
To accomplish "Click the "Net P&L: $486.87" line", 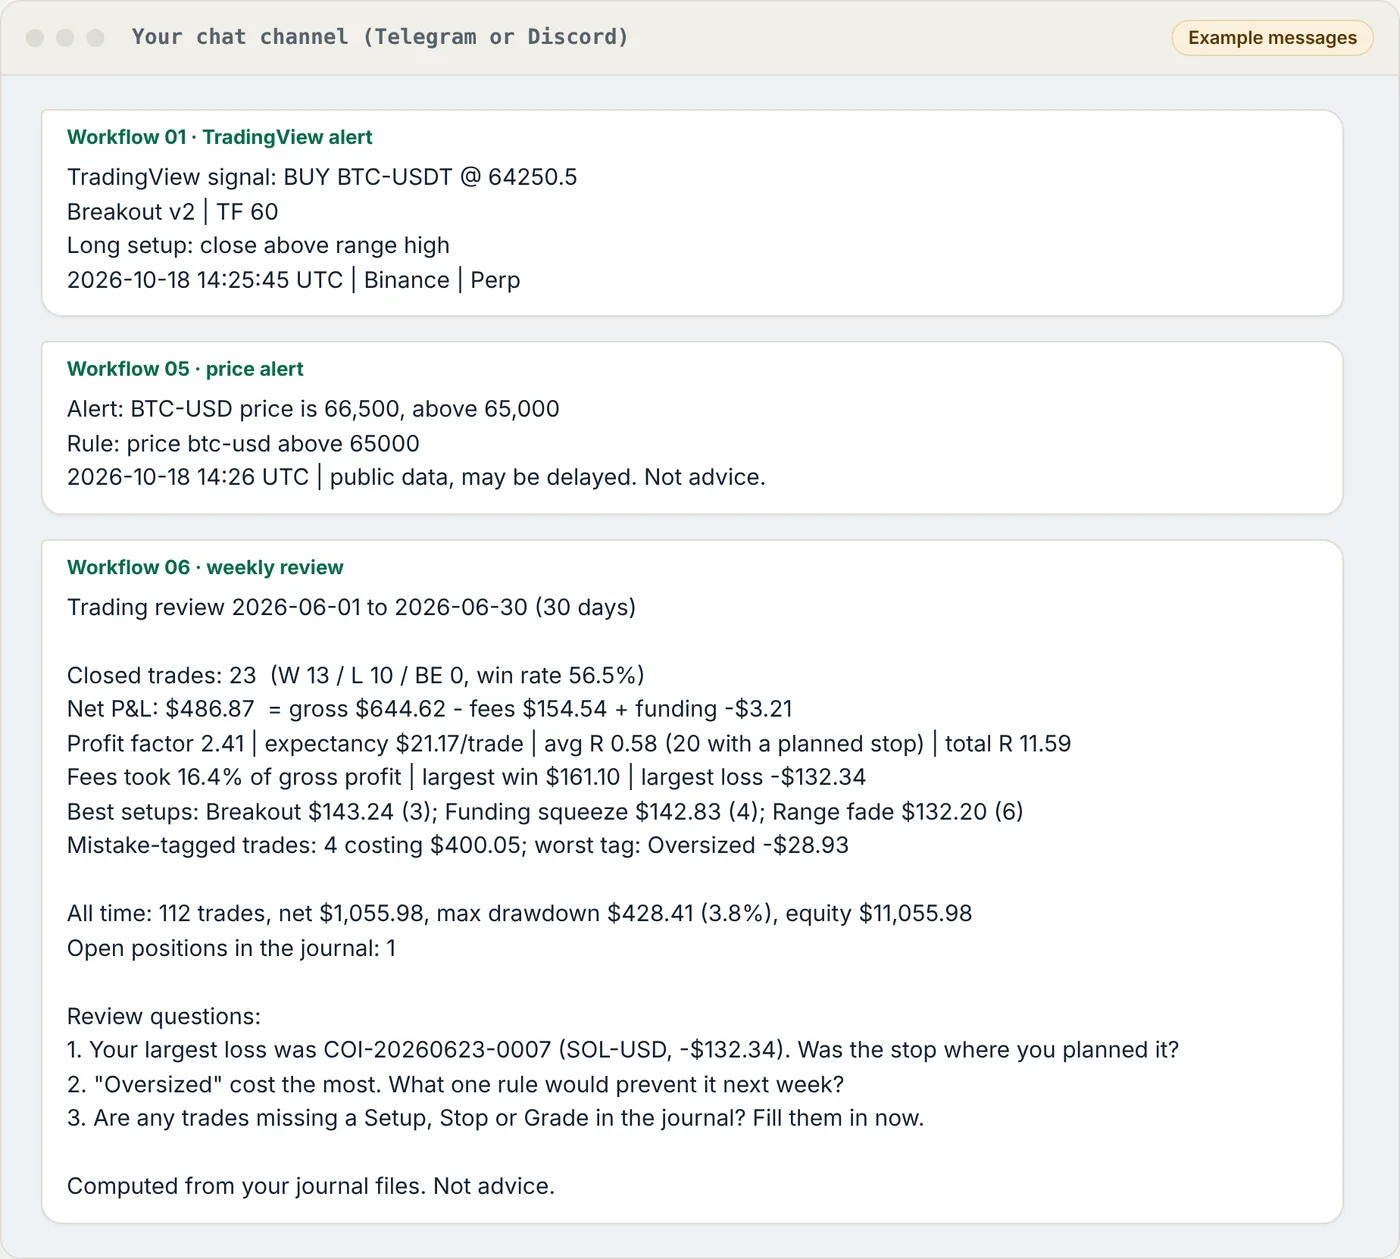I will (429, 709).
